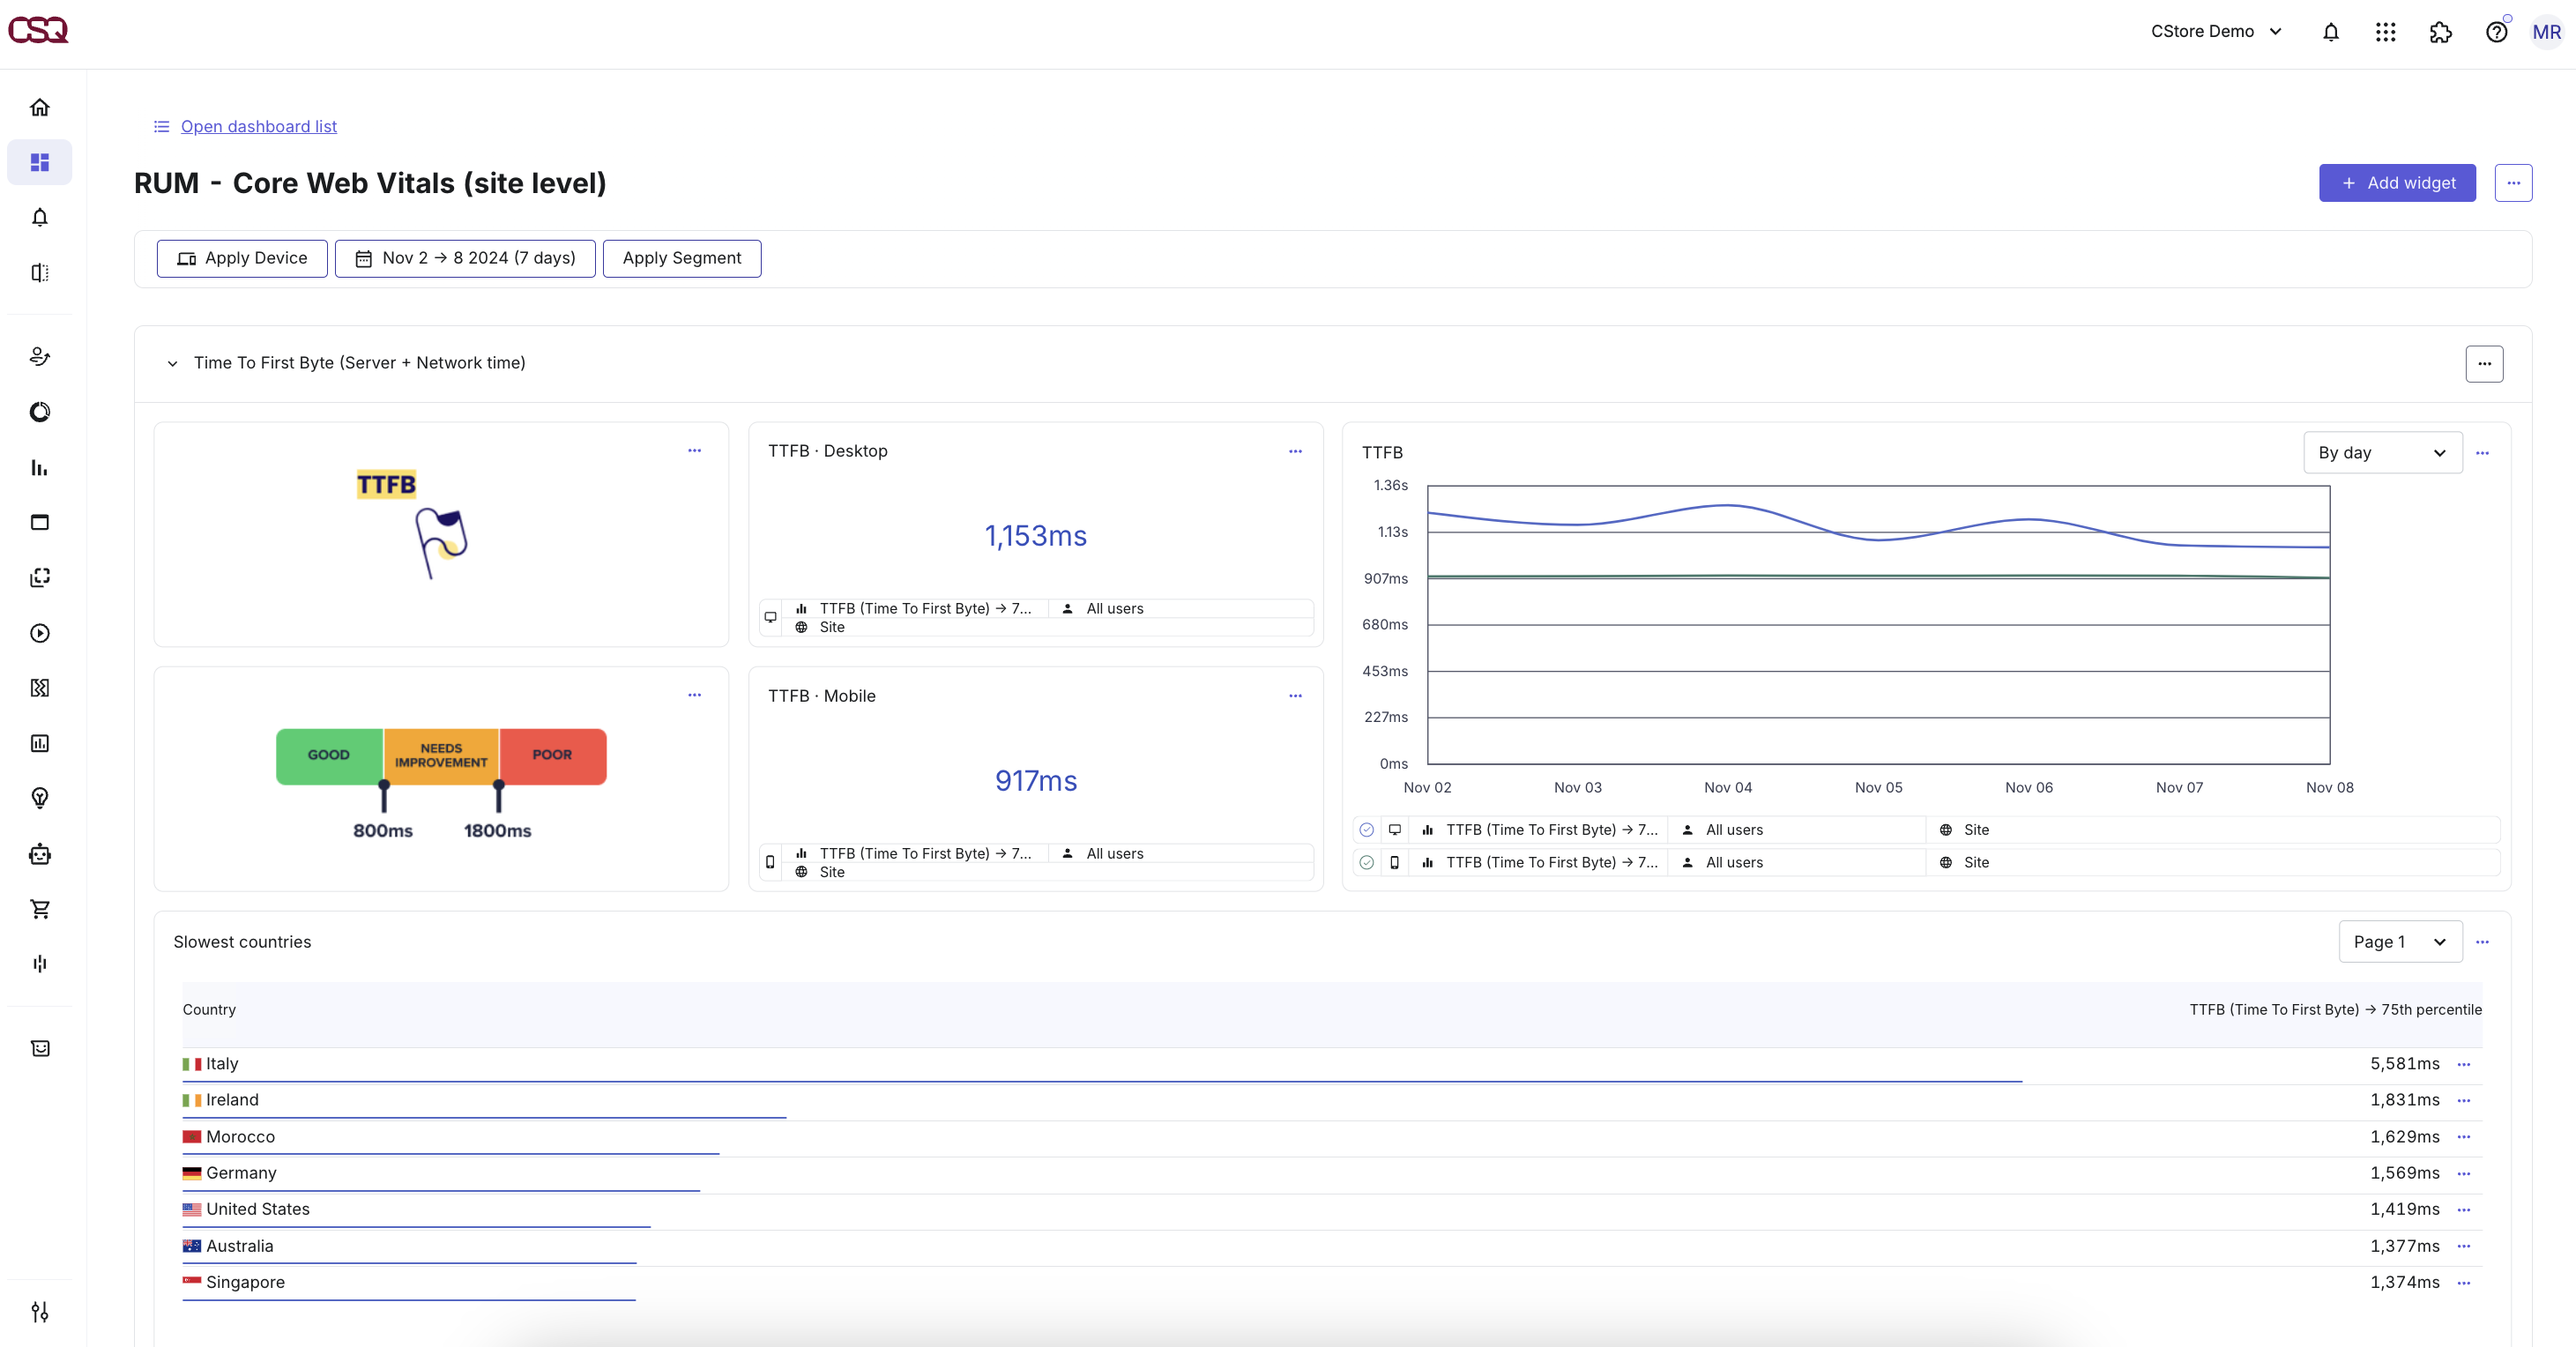Open TTFB · Desktop widget options menu
This screenshot has width=2576, height=1347.
coord(1295,451)
